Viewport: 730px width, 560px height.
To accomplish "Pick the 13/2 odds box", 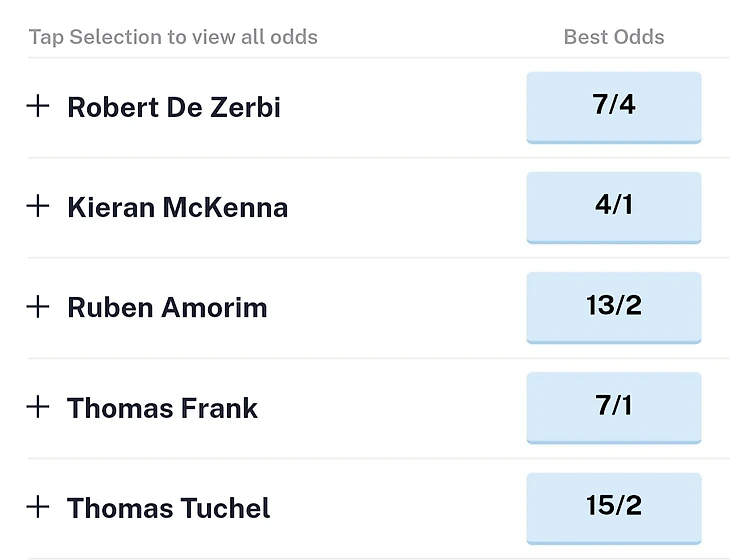I will (614, 308).
